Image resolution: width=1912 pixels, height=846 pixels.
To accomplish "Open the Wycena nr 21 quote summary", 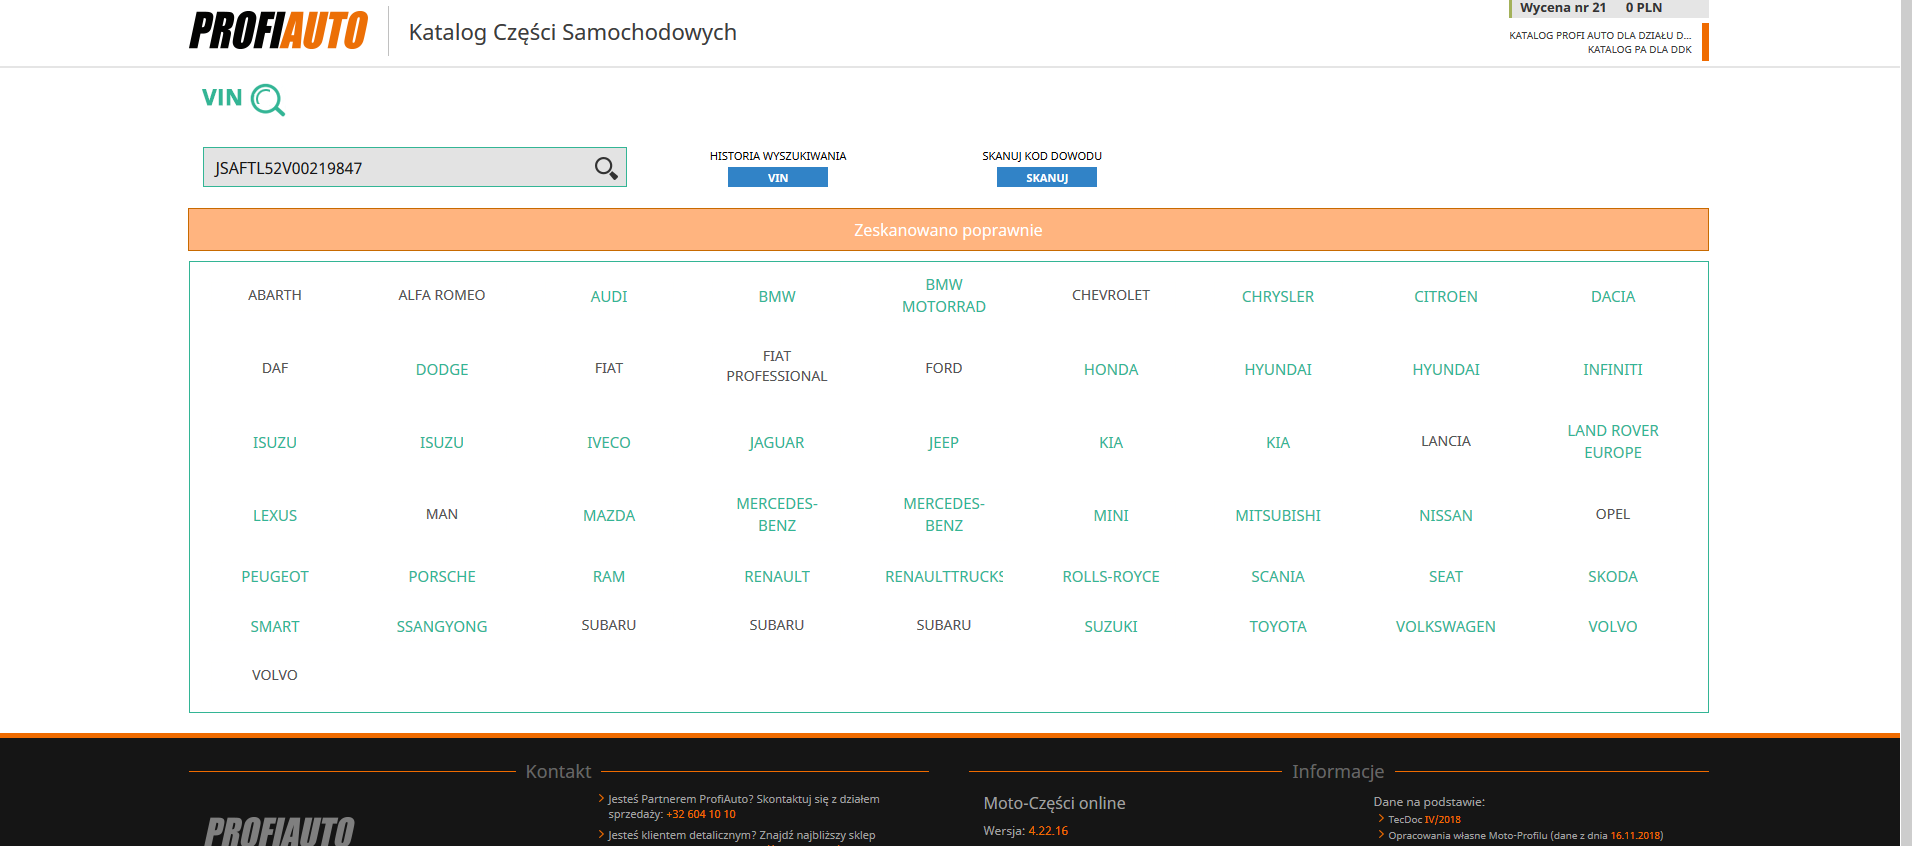I will [x=1608, y=8].
